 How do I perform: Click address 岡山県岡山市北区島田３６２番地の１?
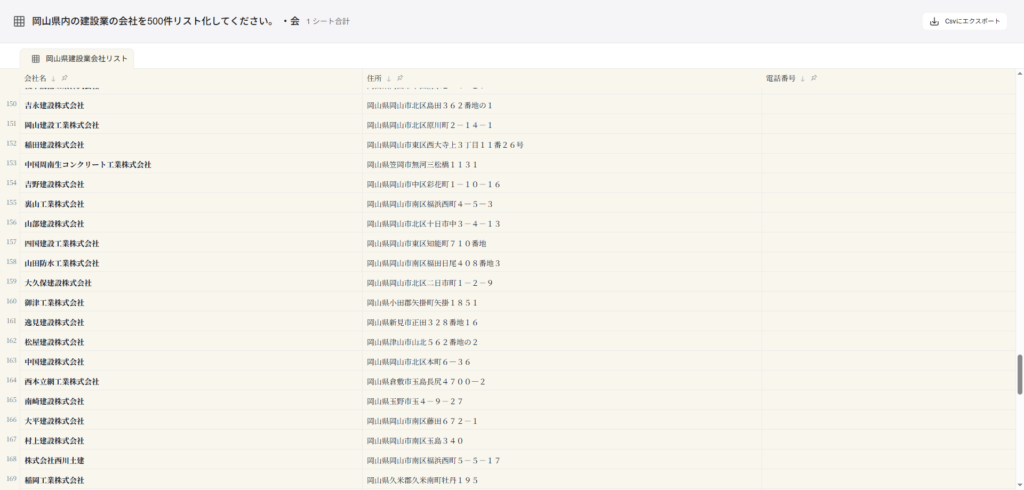pos(430,105)
